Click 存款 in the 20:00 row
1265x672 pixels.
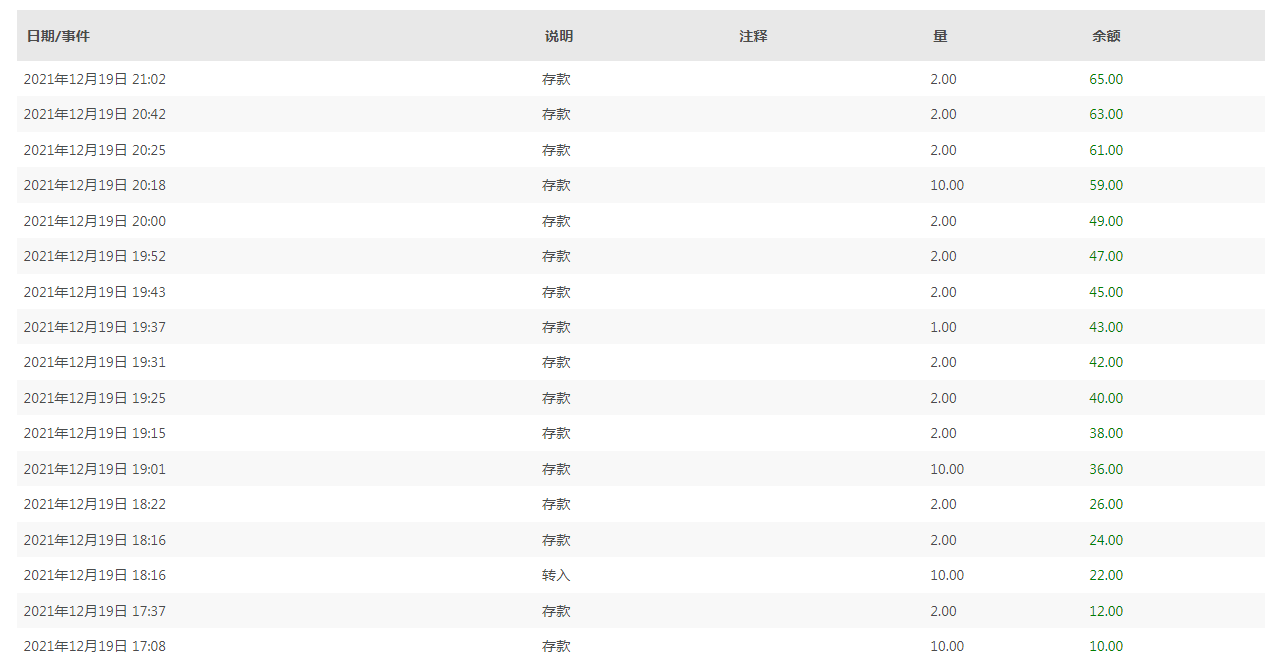(x=556, y=221)
